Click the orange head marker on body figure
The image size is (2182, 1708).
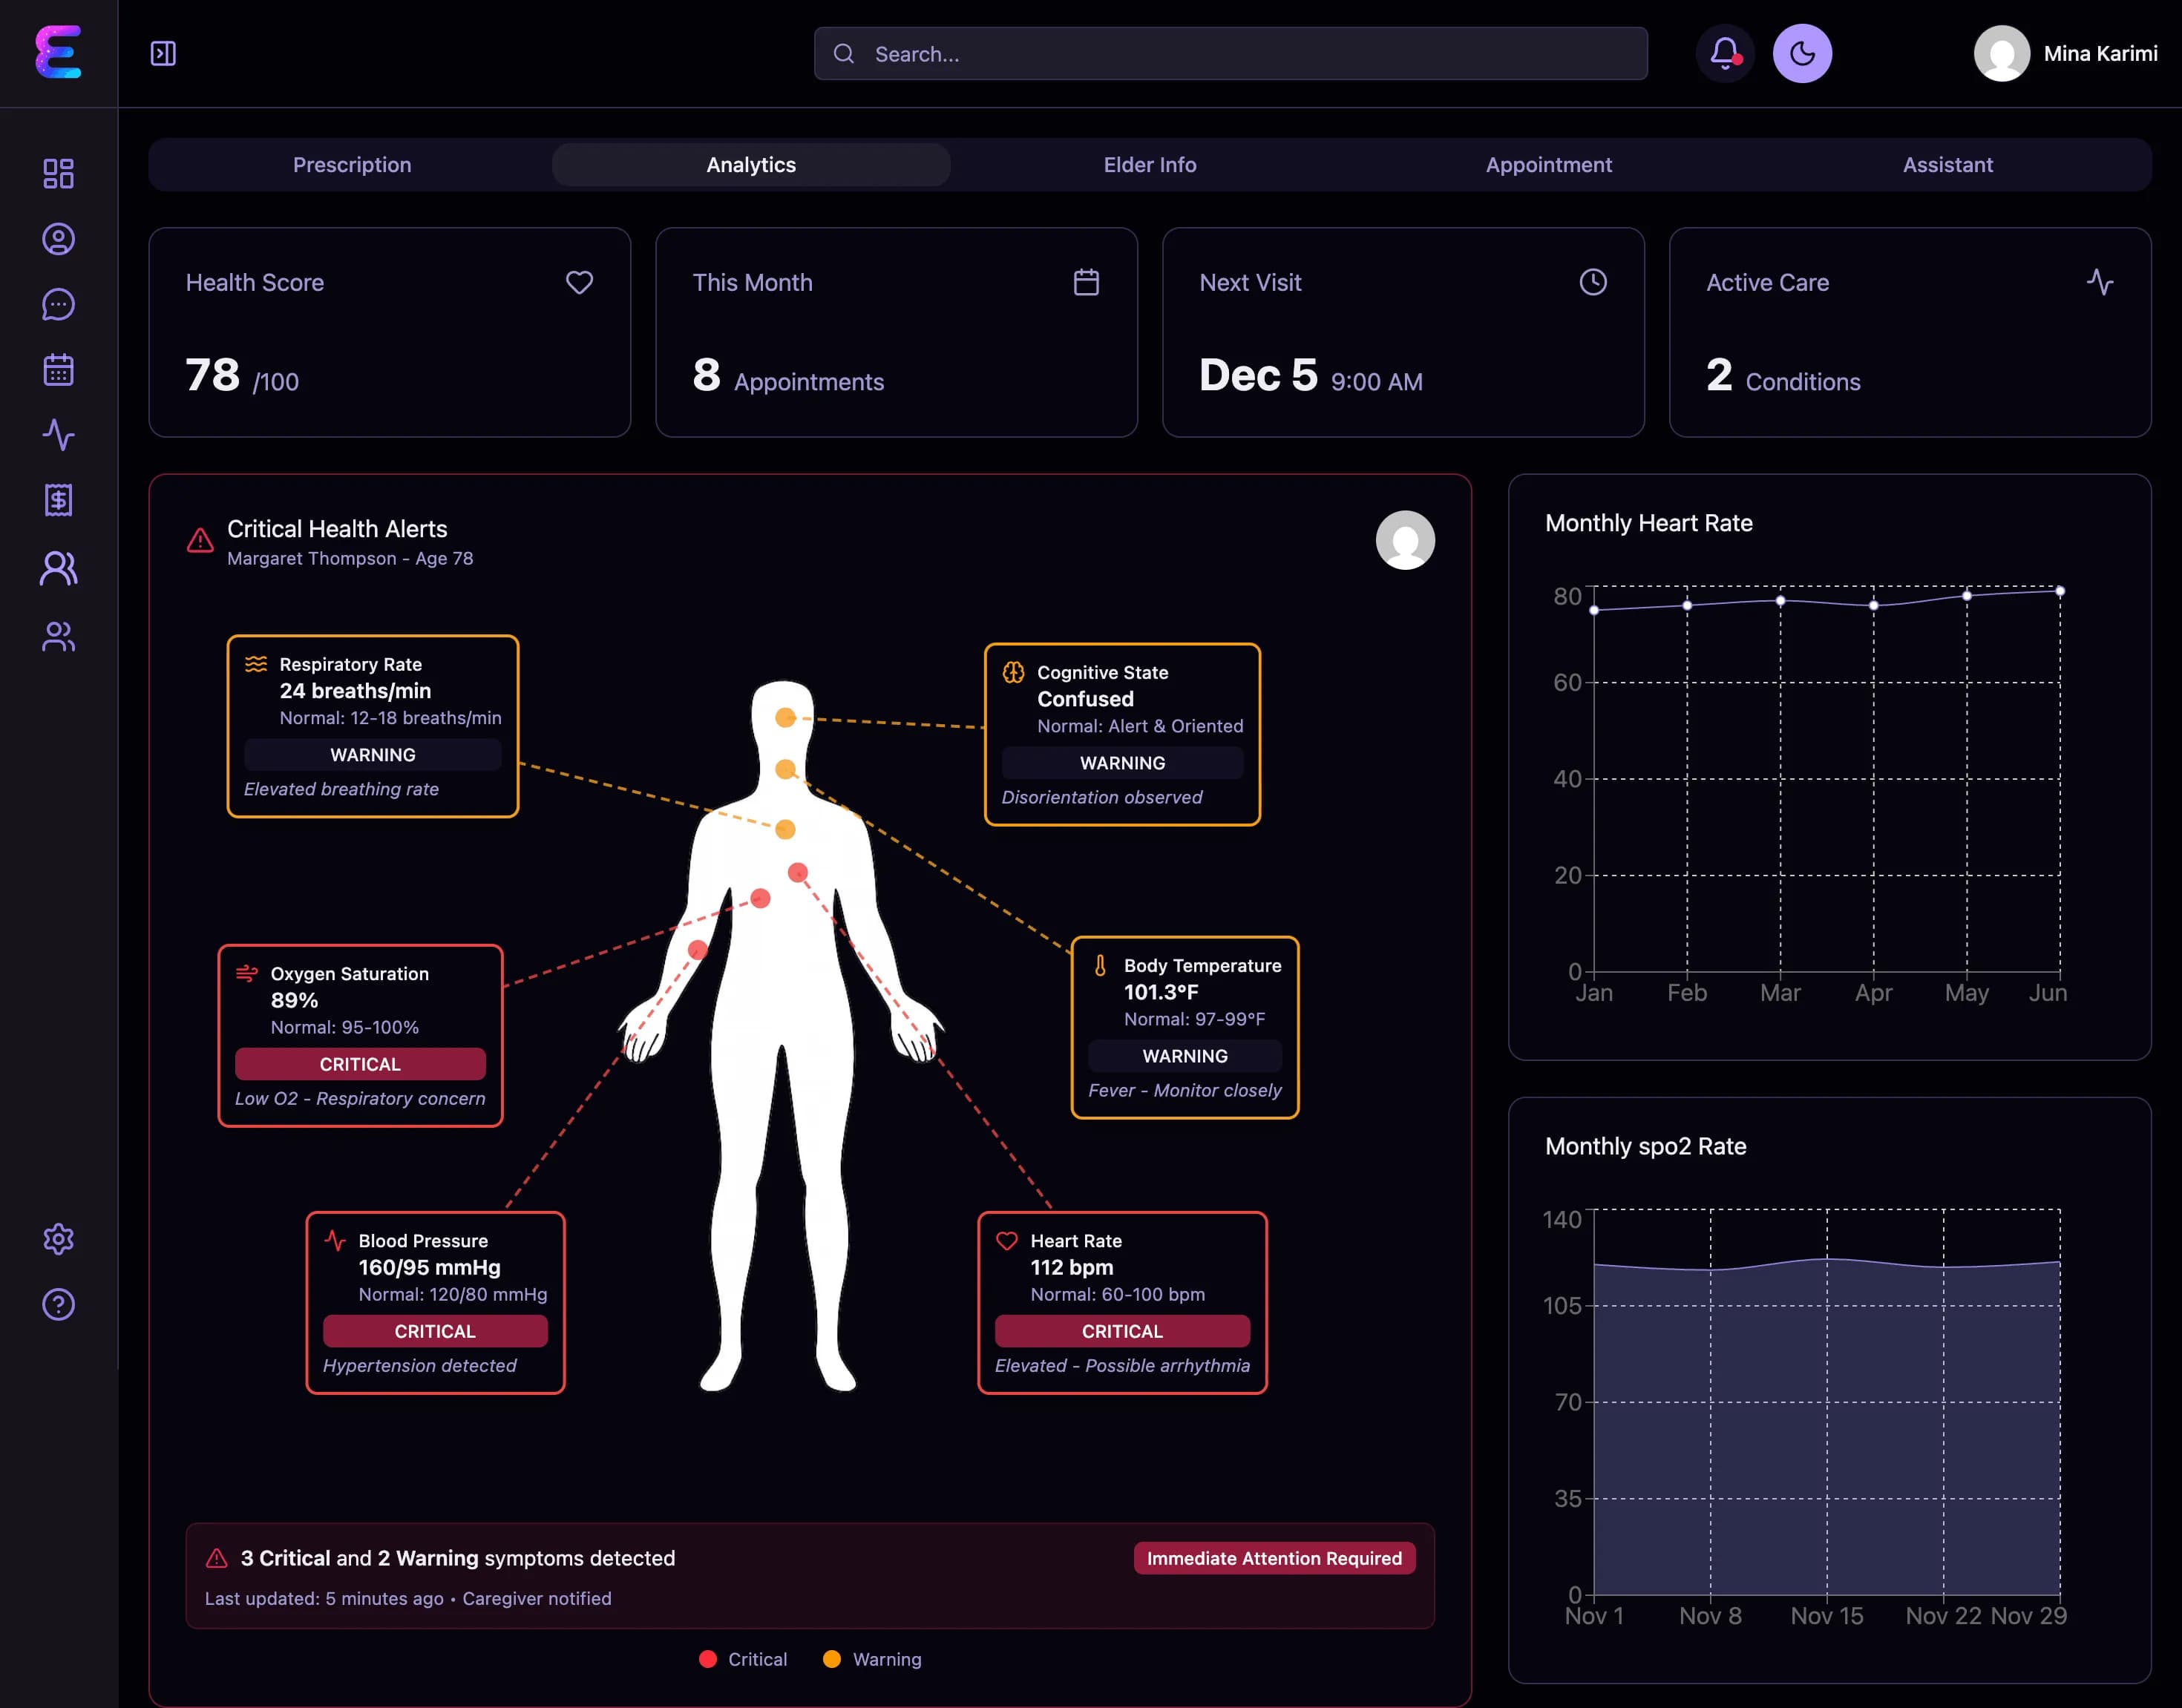[x=786, y=717]
